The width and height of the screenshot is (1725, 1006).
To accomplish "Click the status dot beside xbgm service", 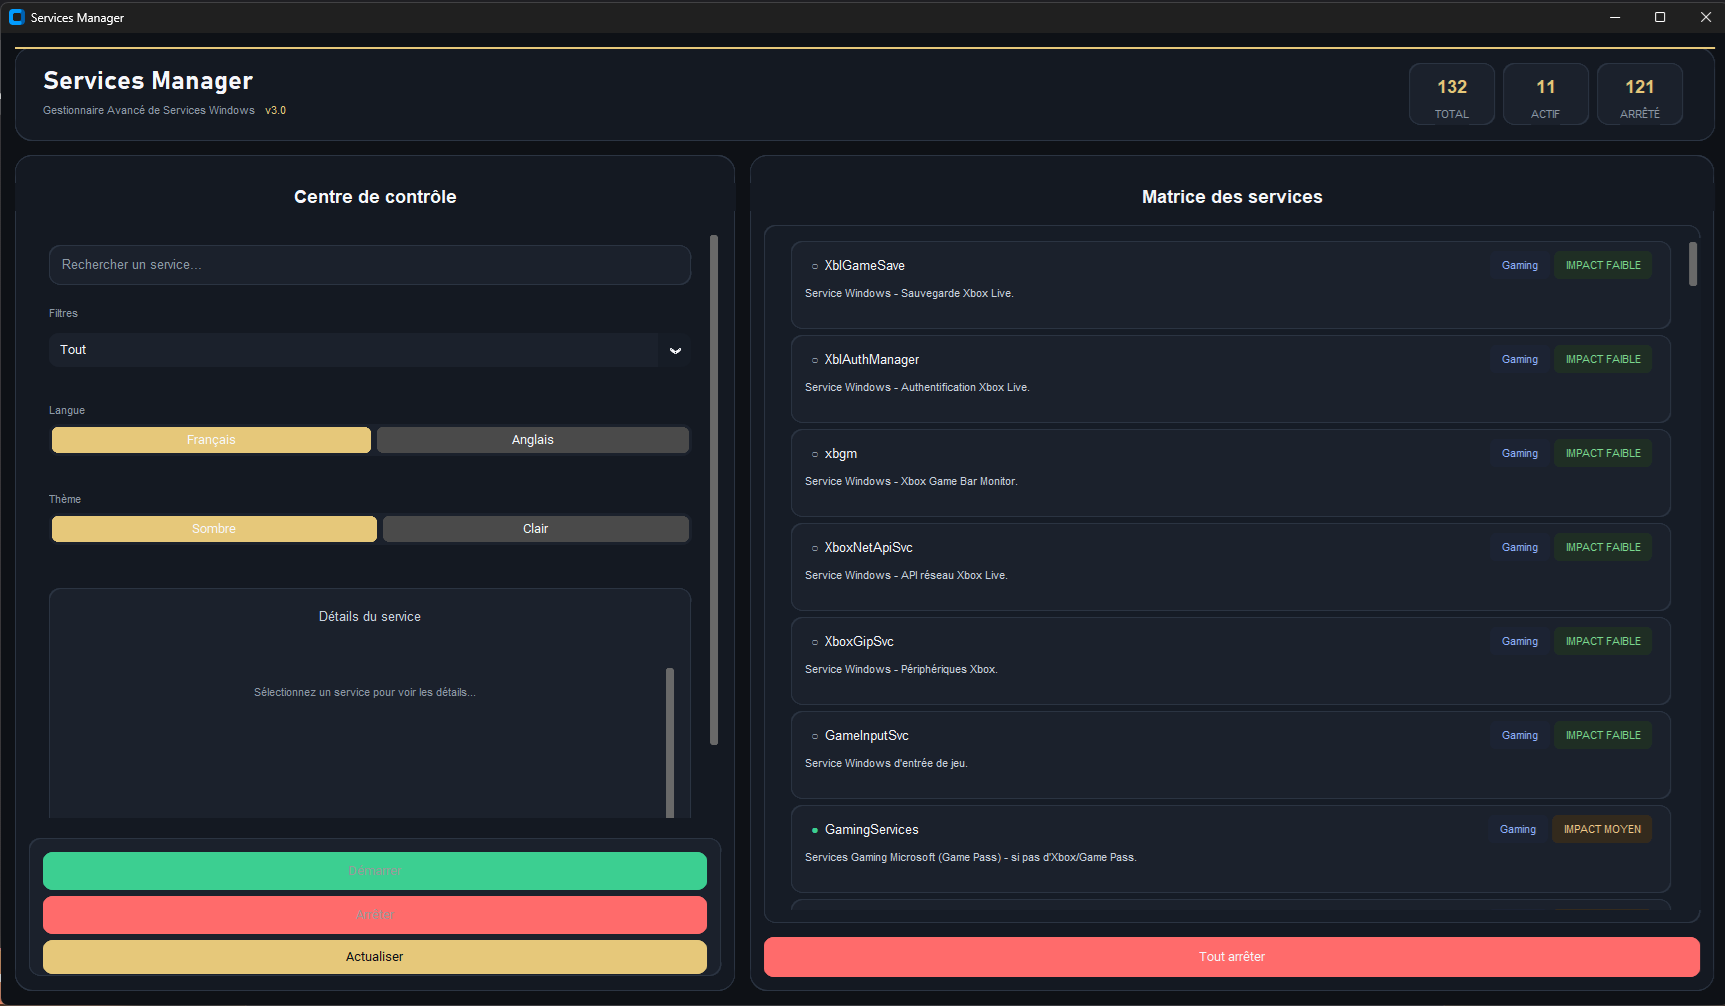I will click(x=813, y=453).
